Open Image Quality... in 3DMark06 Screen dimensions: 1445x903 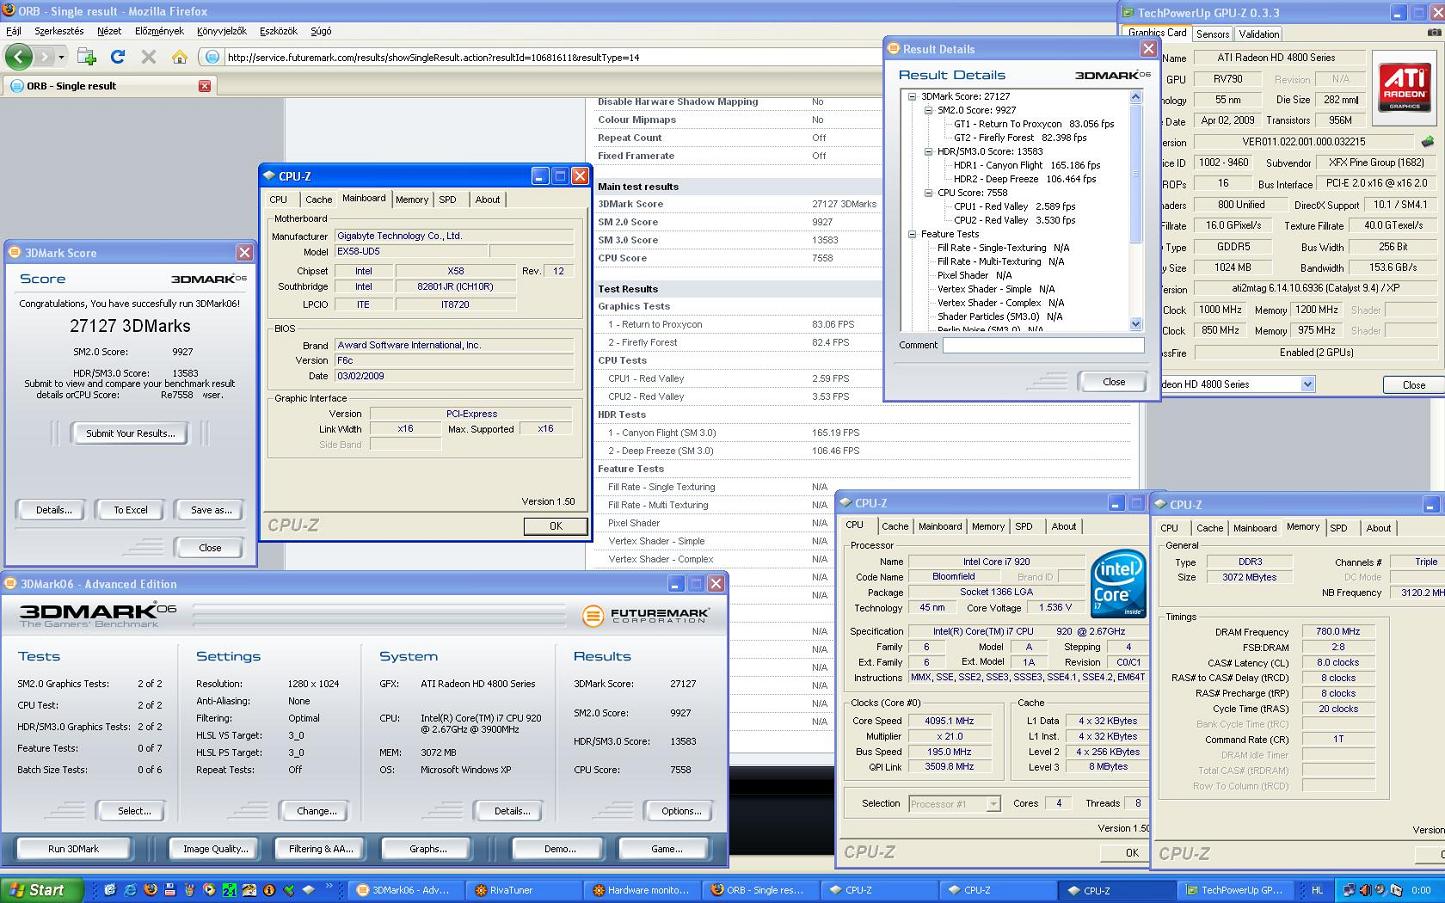click(x=215, y=849)
